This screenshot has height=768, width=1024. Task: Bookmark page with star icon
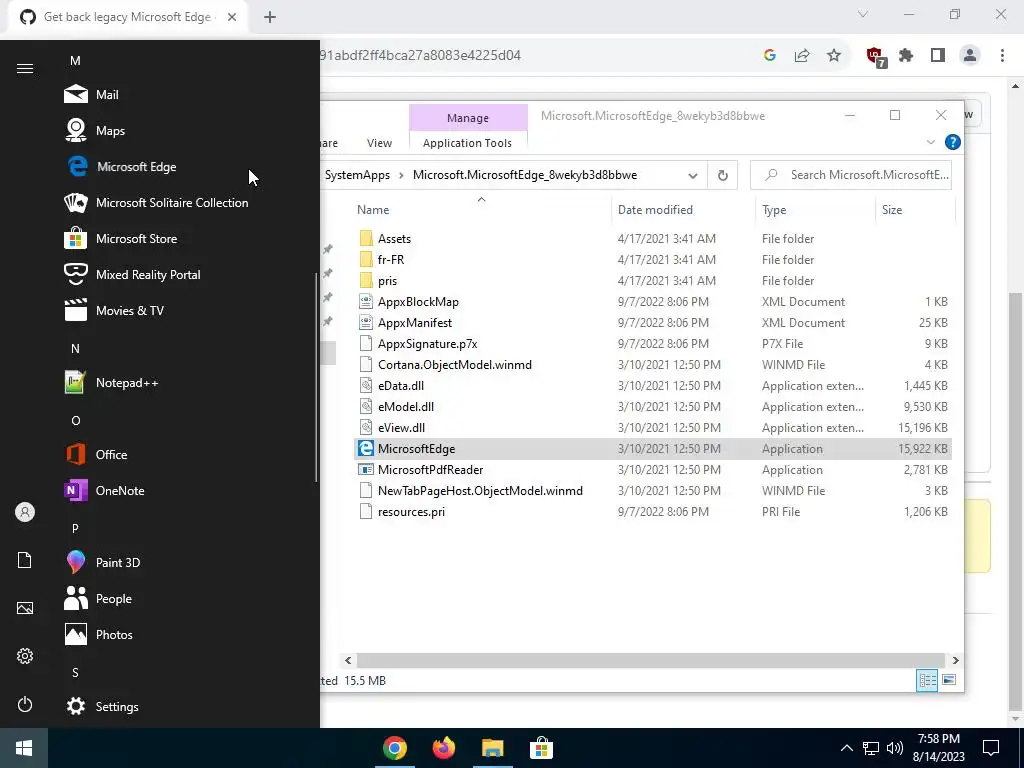834,56
